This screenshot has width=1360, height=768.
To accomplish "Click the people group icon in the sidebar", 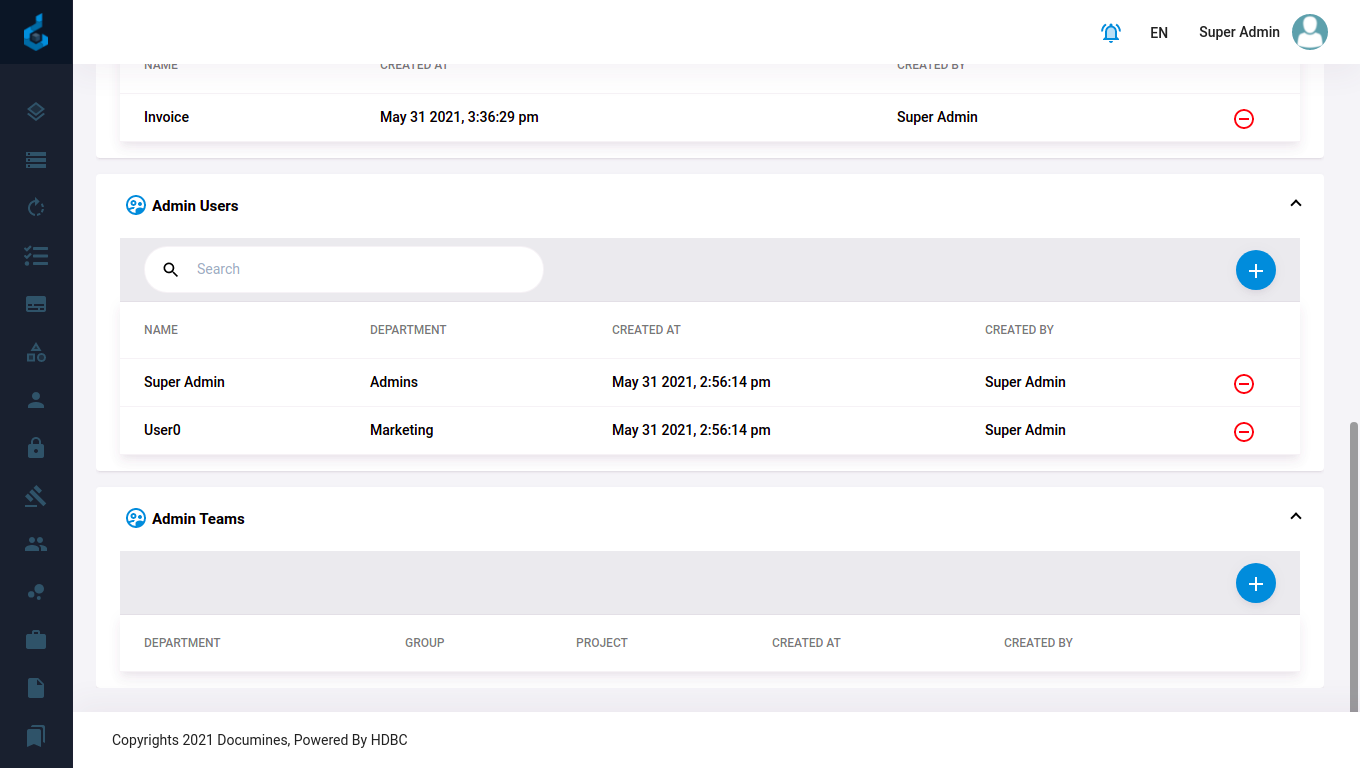I will tap(36, 544).
